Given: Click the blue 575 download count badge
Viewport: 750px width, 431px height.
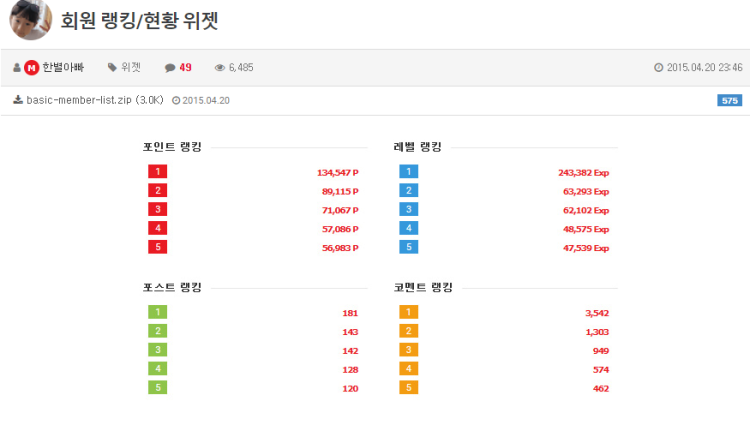Looking at the screenshot, I should [729, 100].
